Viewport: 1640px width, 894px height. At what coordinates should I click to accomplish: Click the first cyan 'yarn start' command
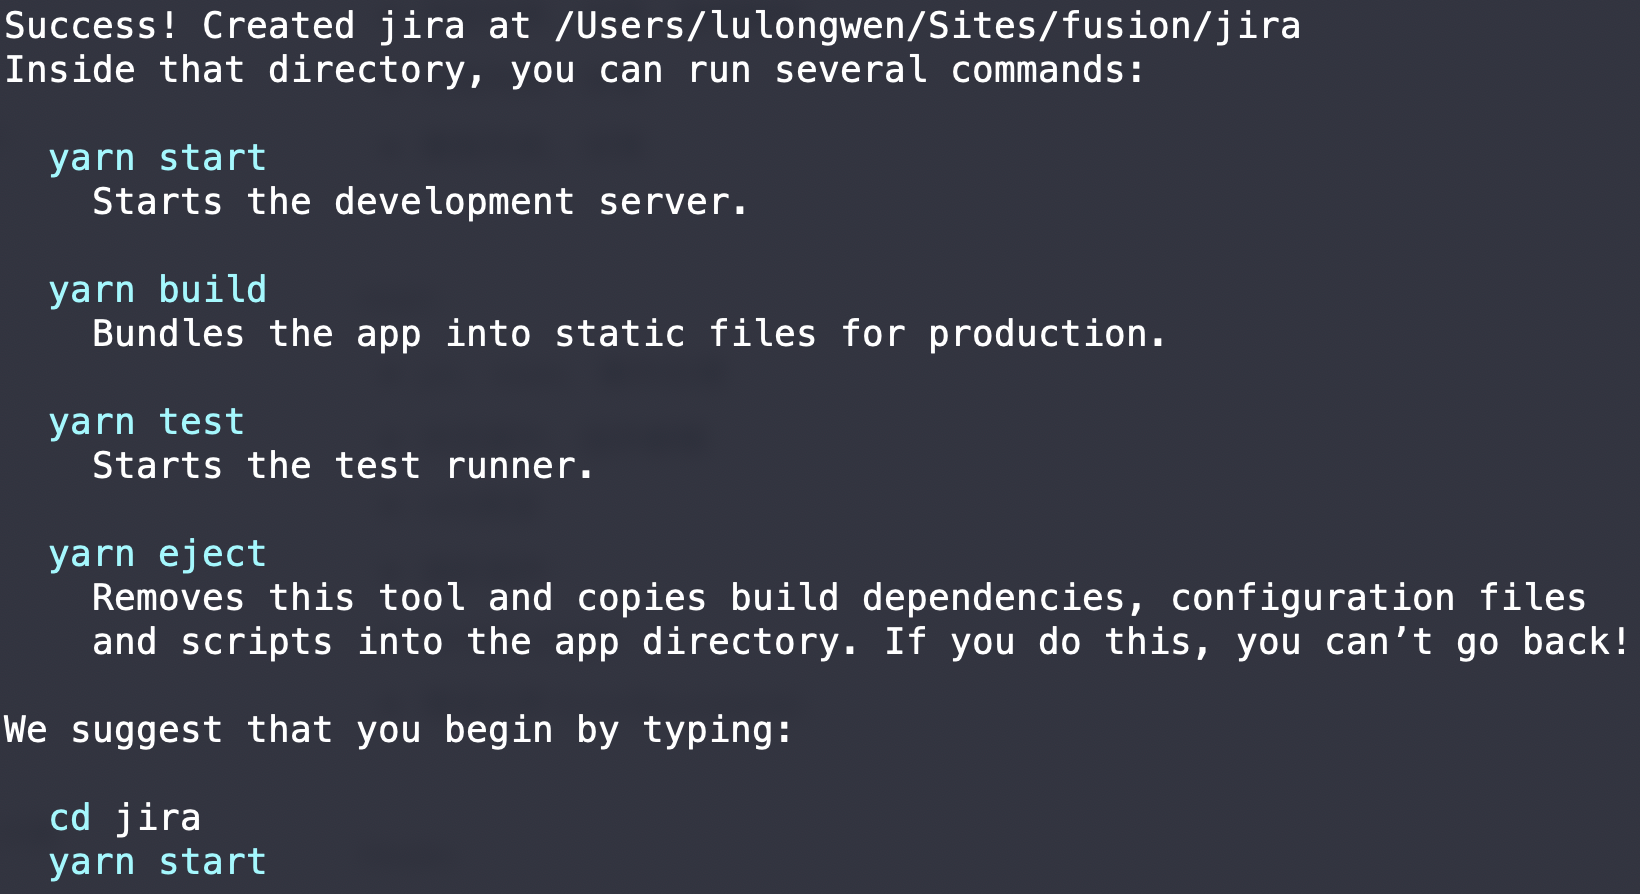click(x=158, y=158)
